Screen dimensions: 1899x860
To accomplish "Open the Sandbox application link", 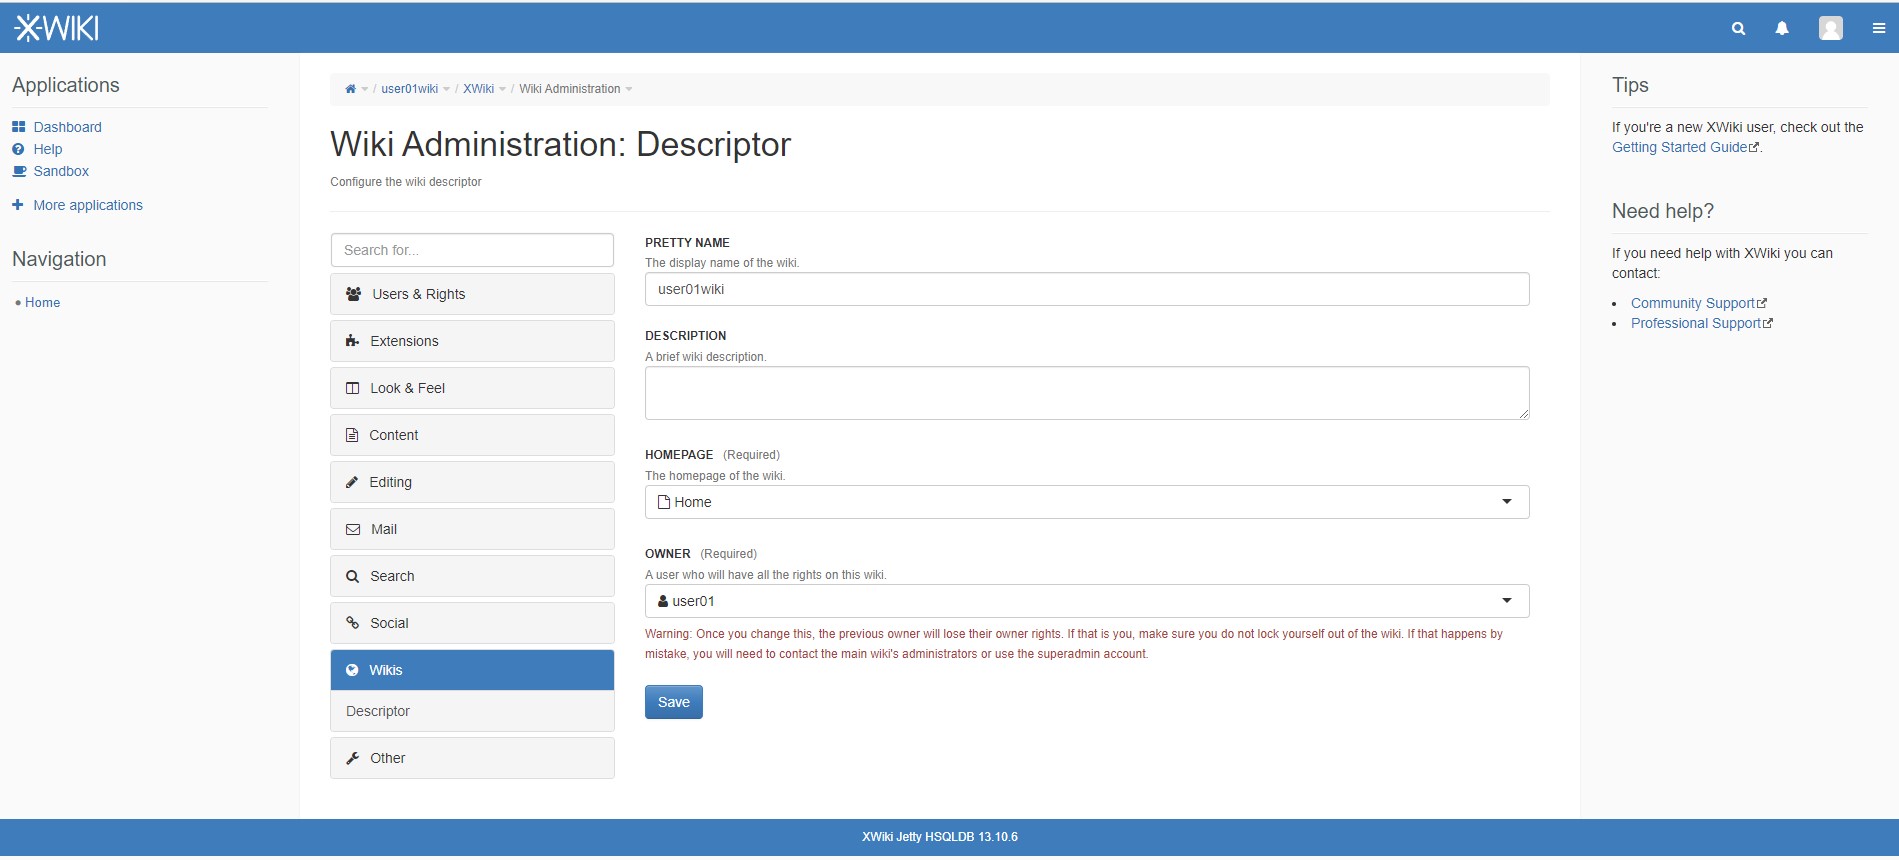I will click(61, 171).
